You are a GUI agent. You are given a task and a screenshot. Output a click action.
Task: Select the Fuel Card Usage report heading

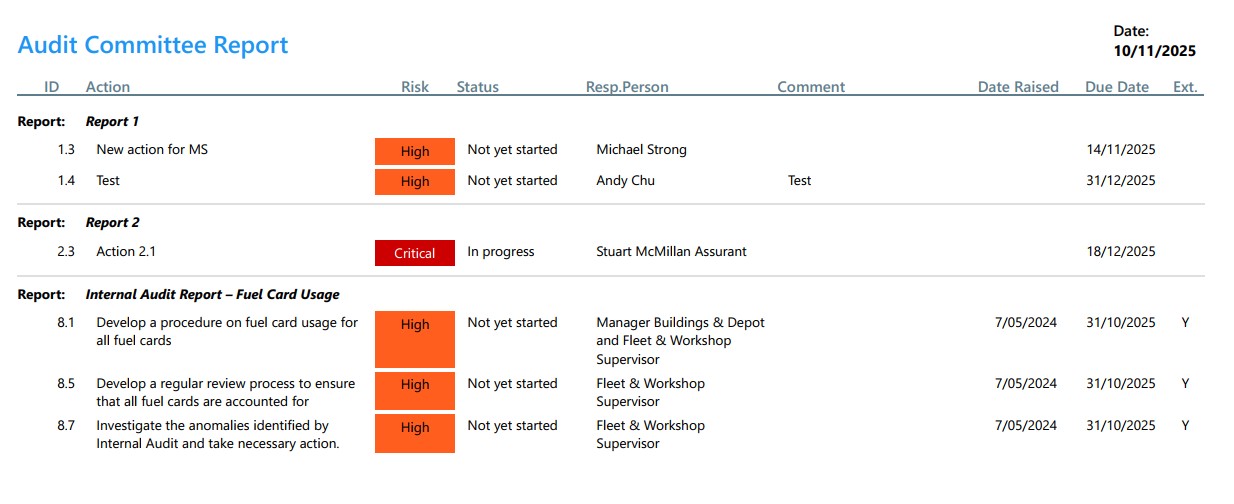coord(212,294)
